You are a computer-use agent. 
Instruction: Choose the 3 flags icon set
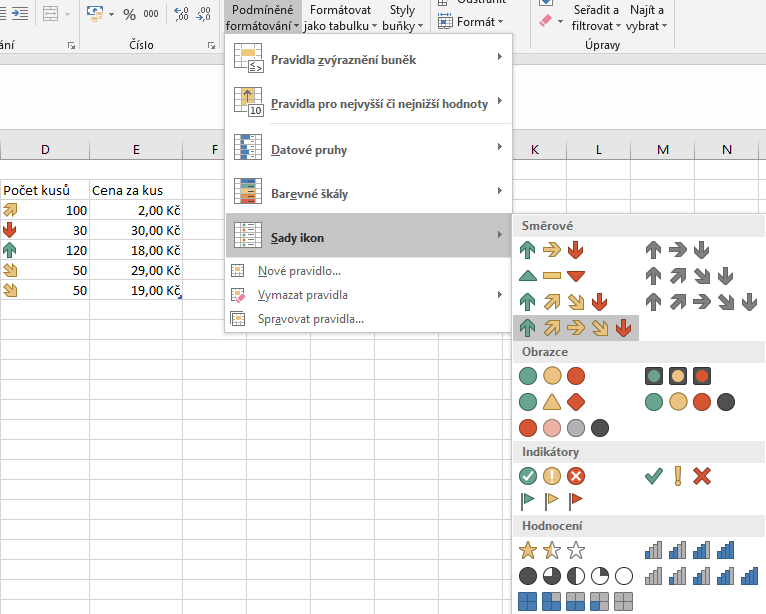552,500
